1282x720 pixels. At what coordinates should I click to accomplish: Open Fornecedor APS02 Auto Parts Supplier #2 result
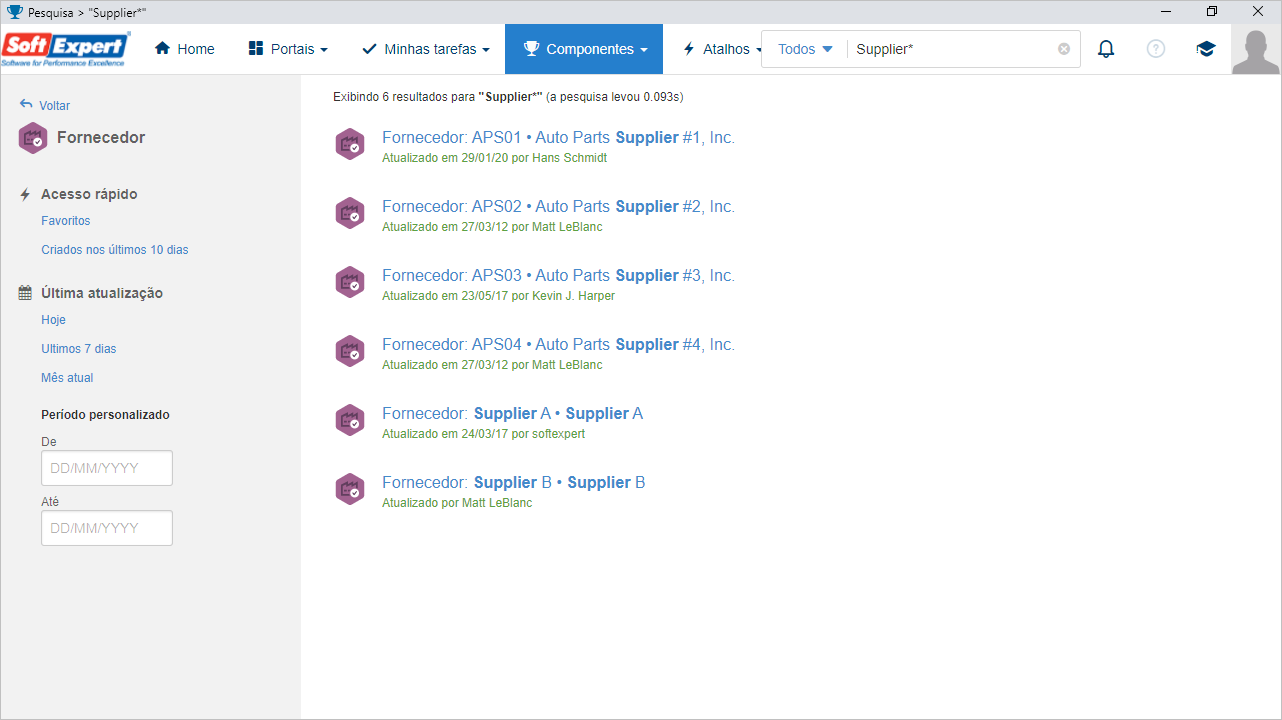(558, 206)
